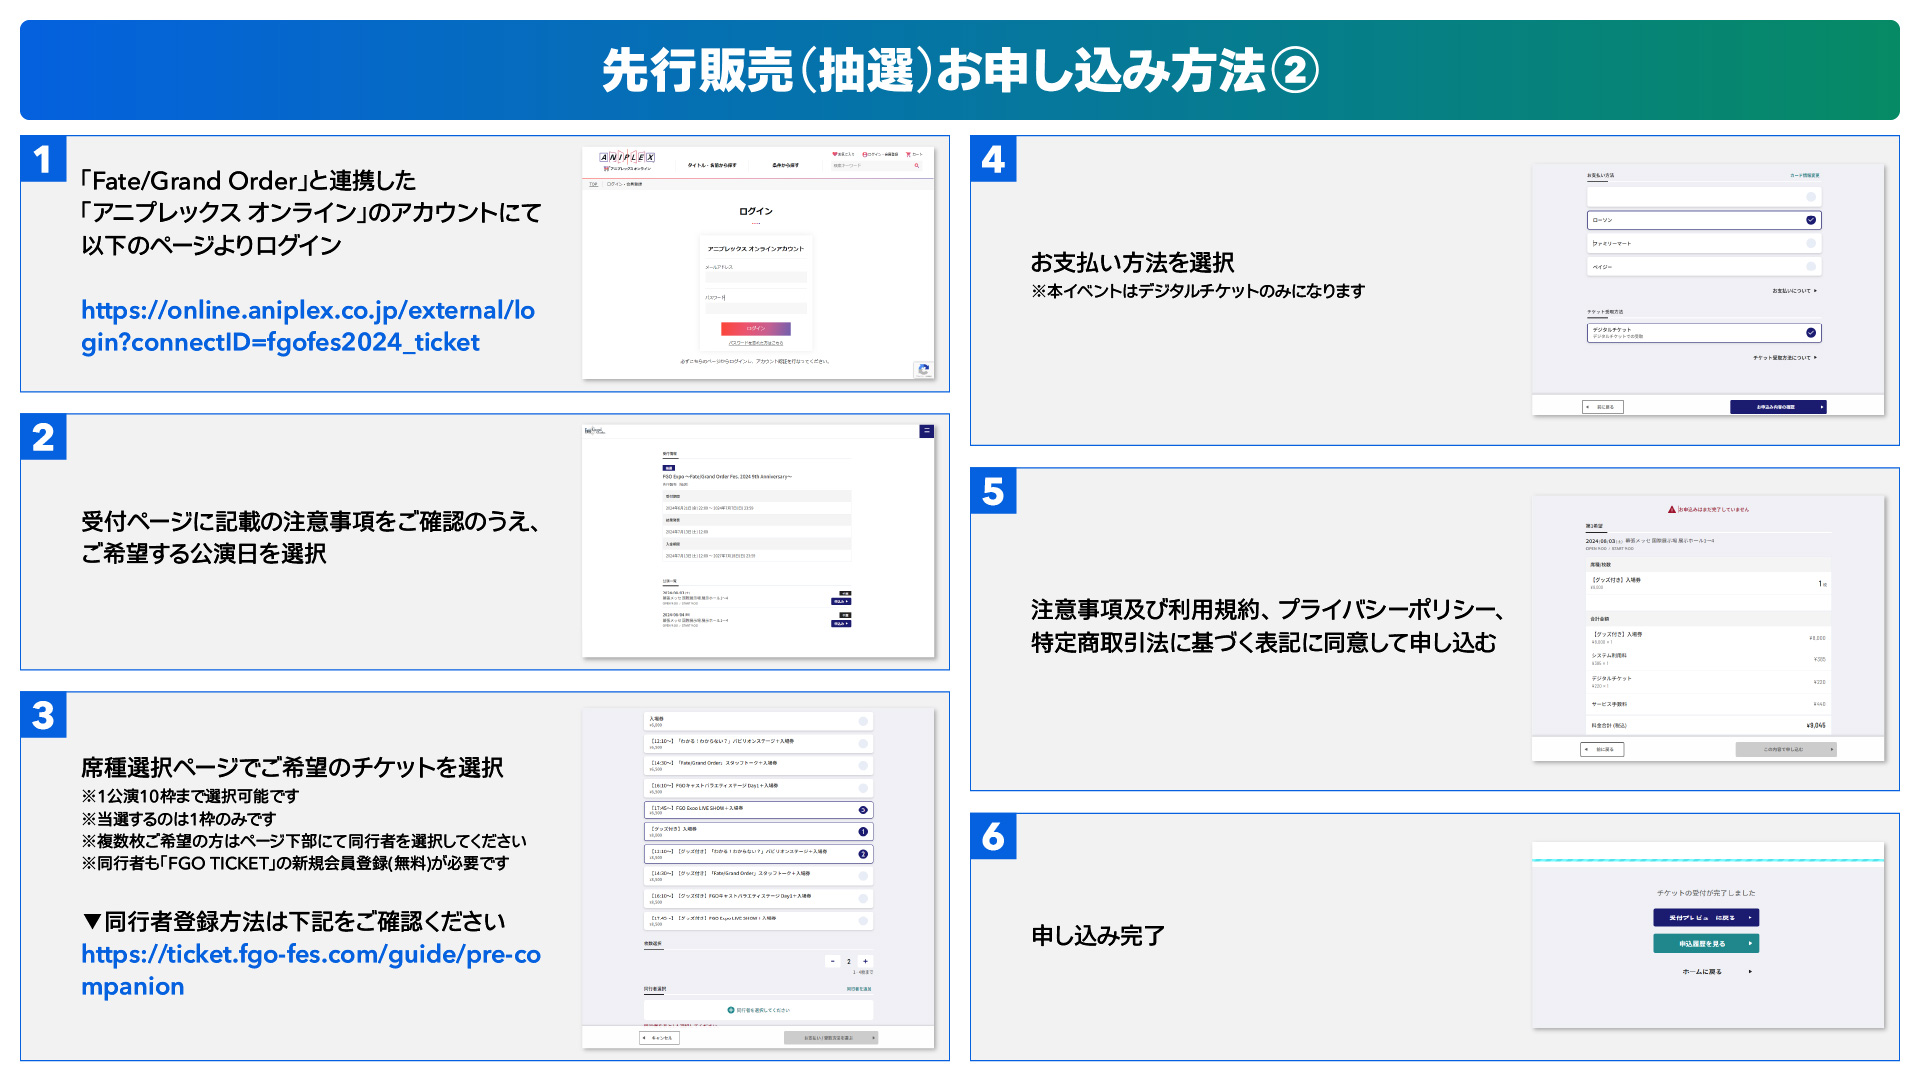The height and width of the screenshot is (1080, 1920).
Task: Click the gradient ログイン button
Action: 755,328
